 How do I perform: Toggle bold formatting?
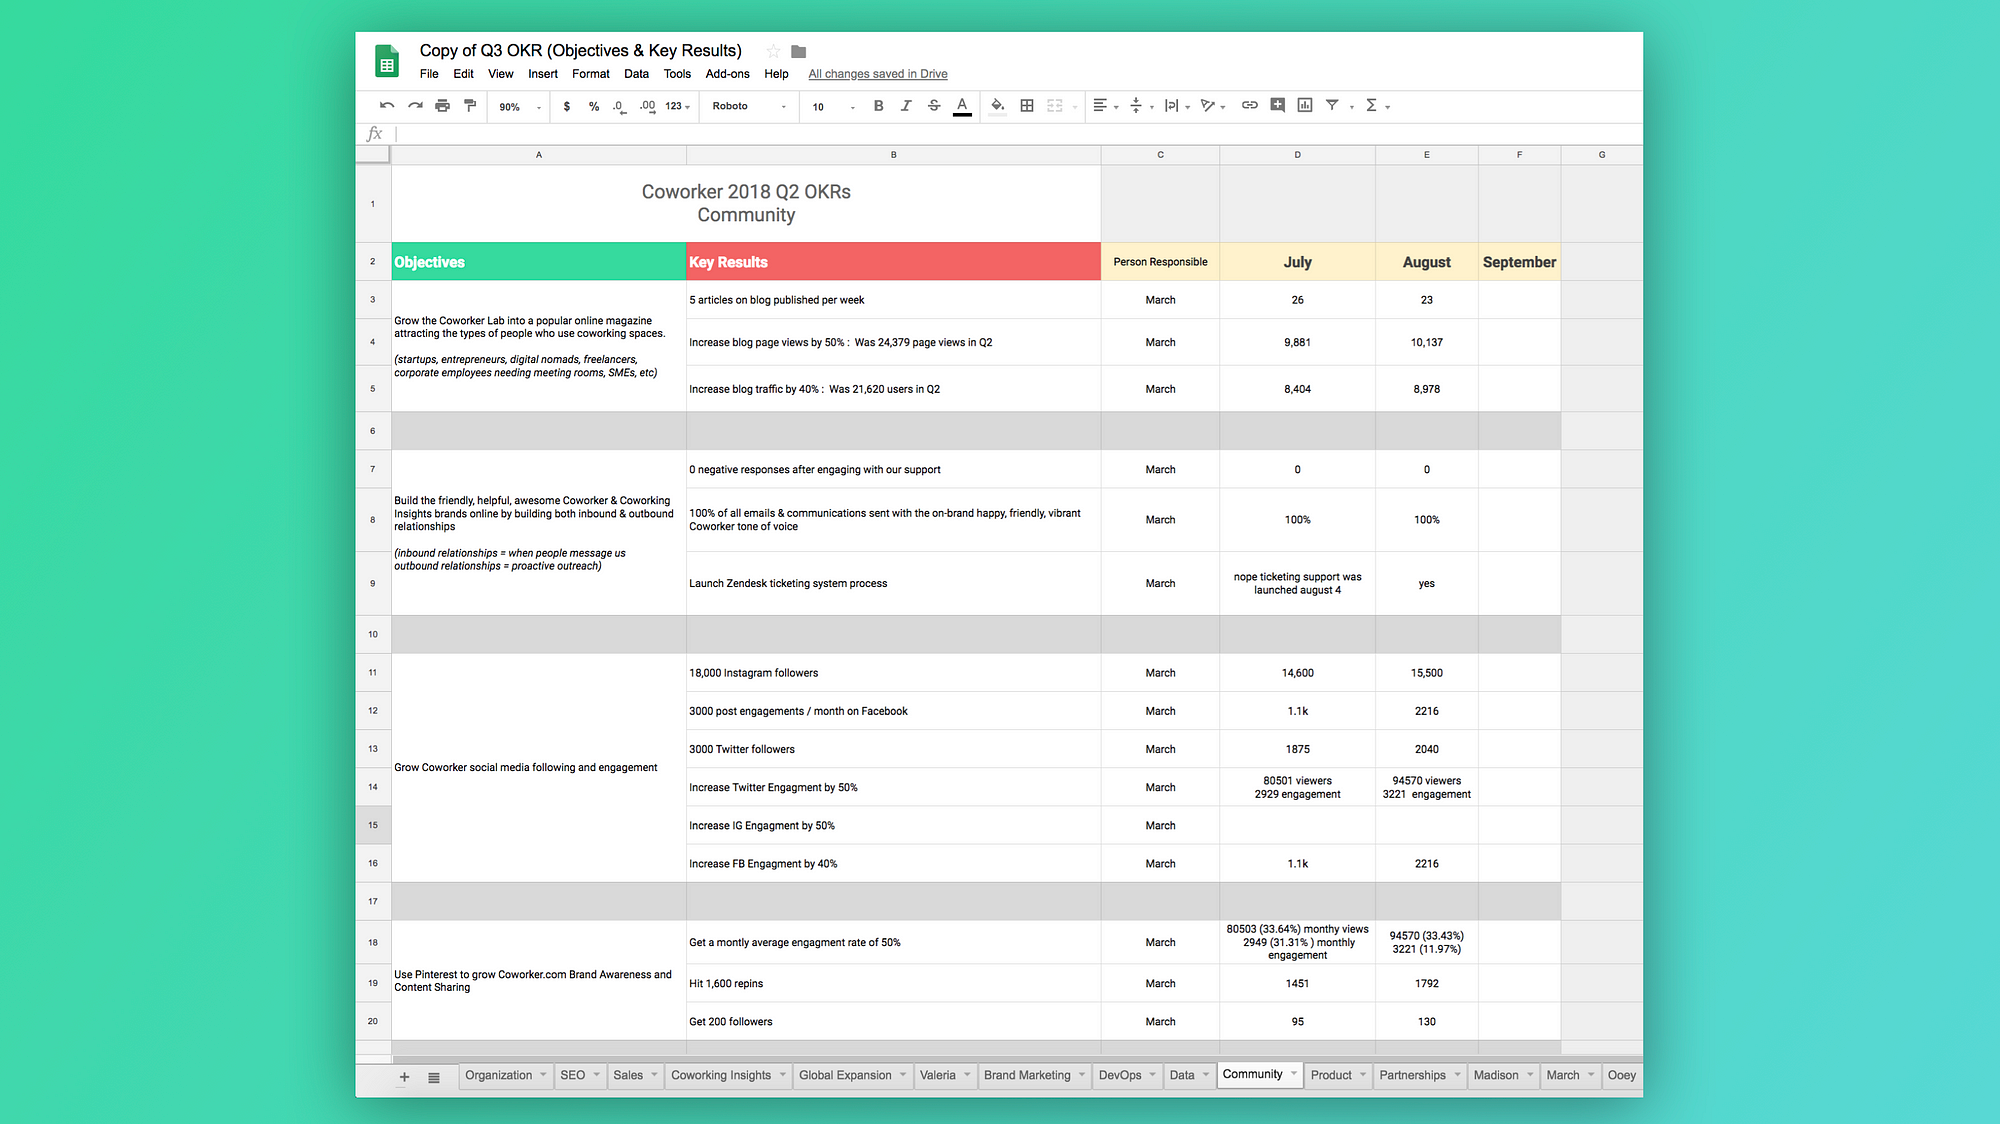(x=878, y=106)
